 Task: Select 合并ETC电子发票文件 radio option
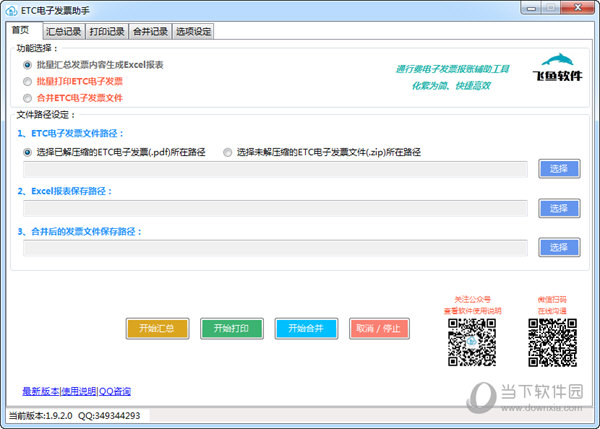pyautogui.click(x=27, y=98)
